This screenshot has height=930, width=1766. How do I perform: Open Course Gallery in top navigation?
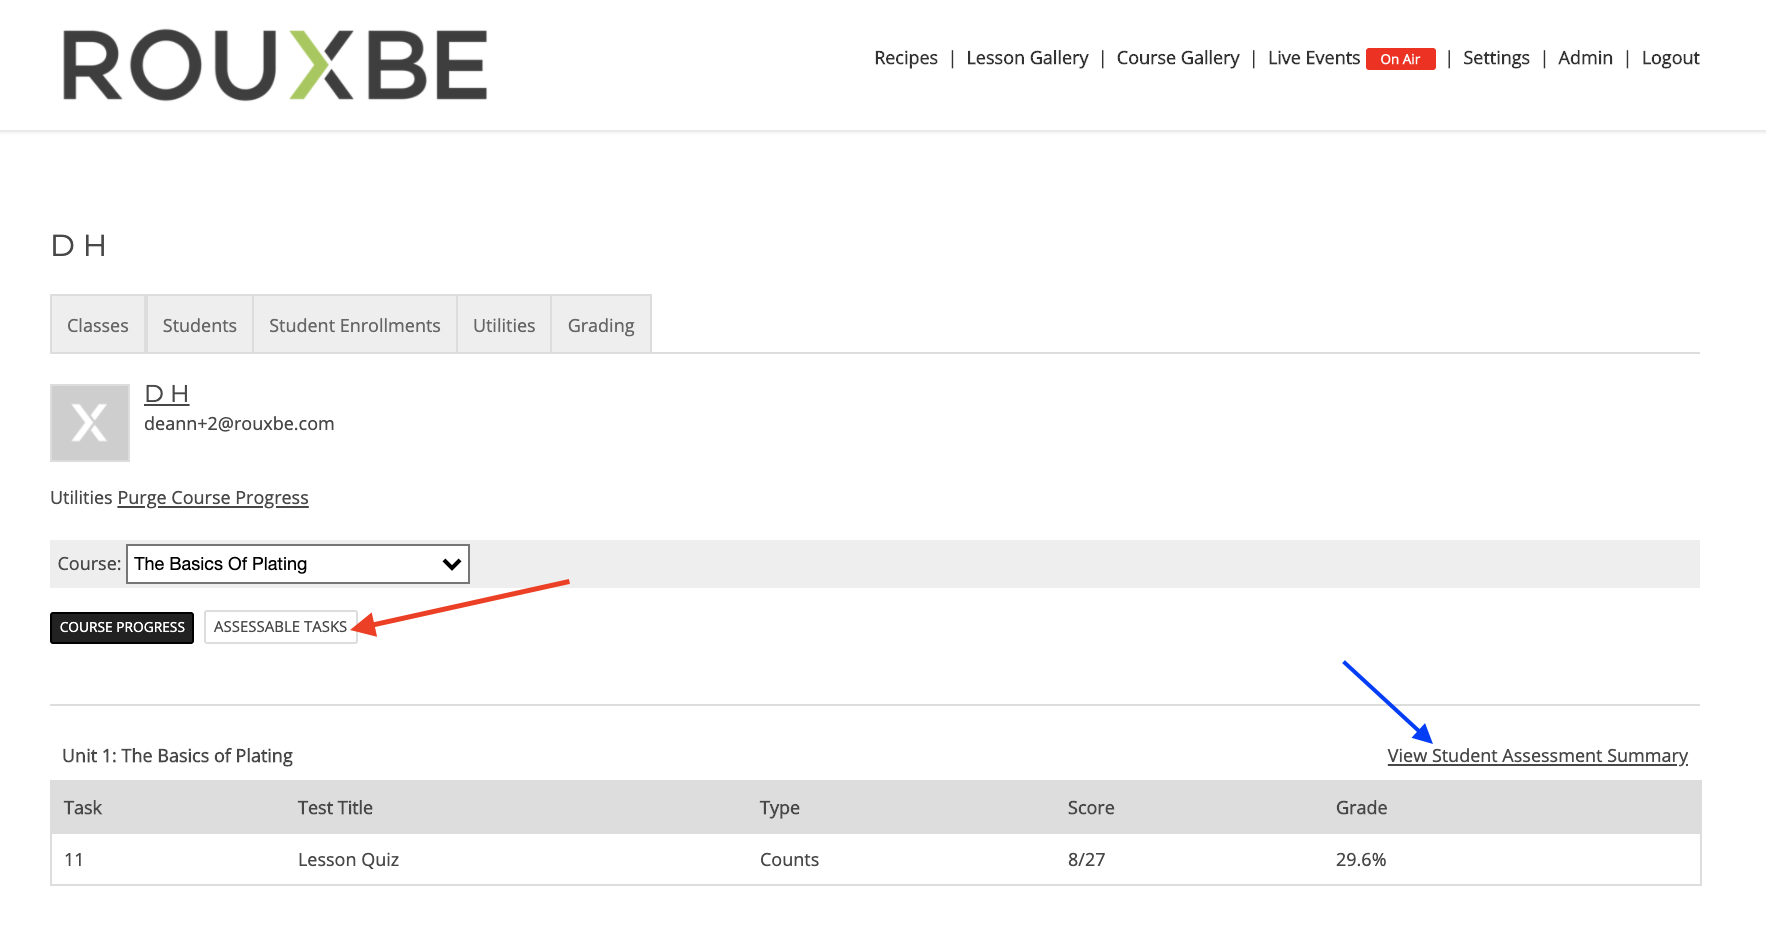[1178, 58]
